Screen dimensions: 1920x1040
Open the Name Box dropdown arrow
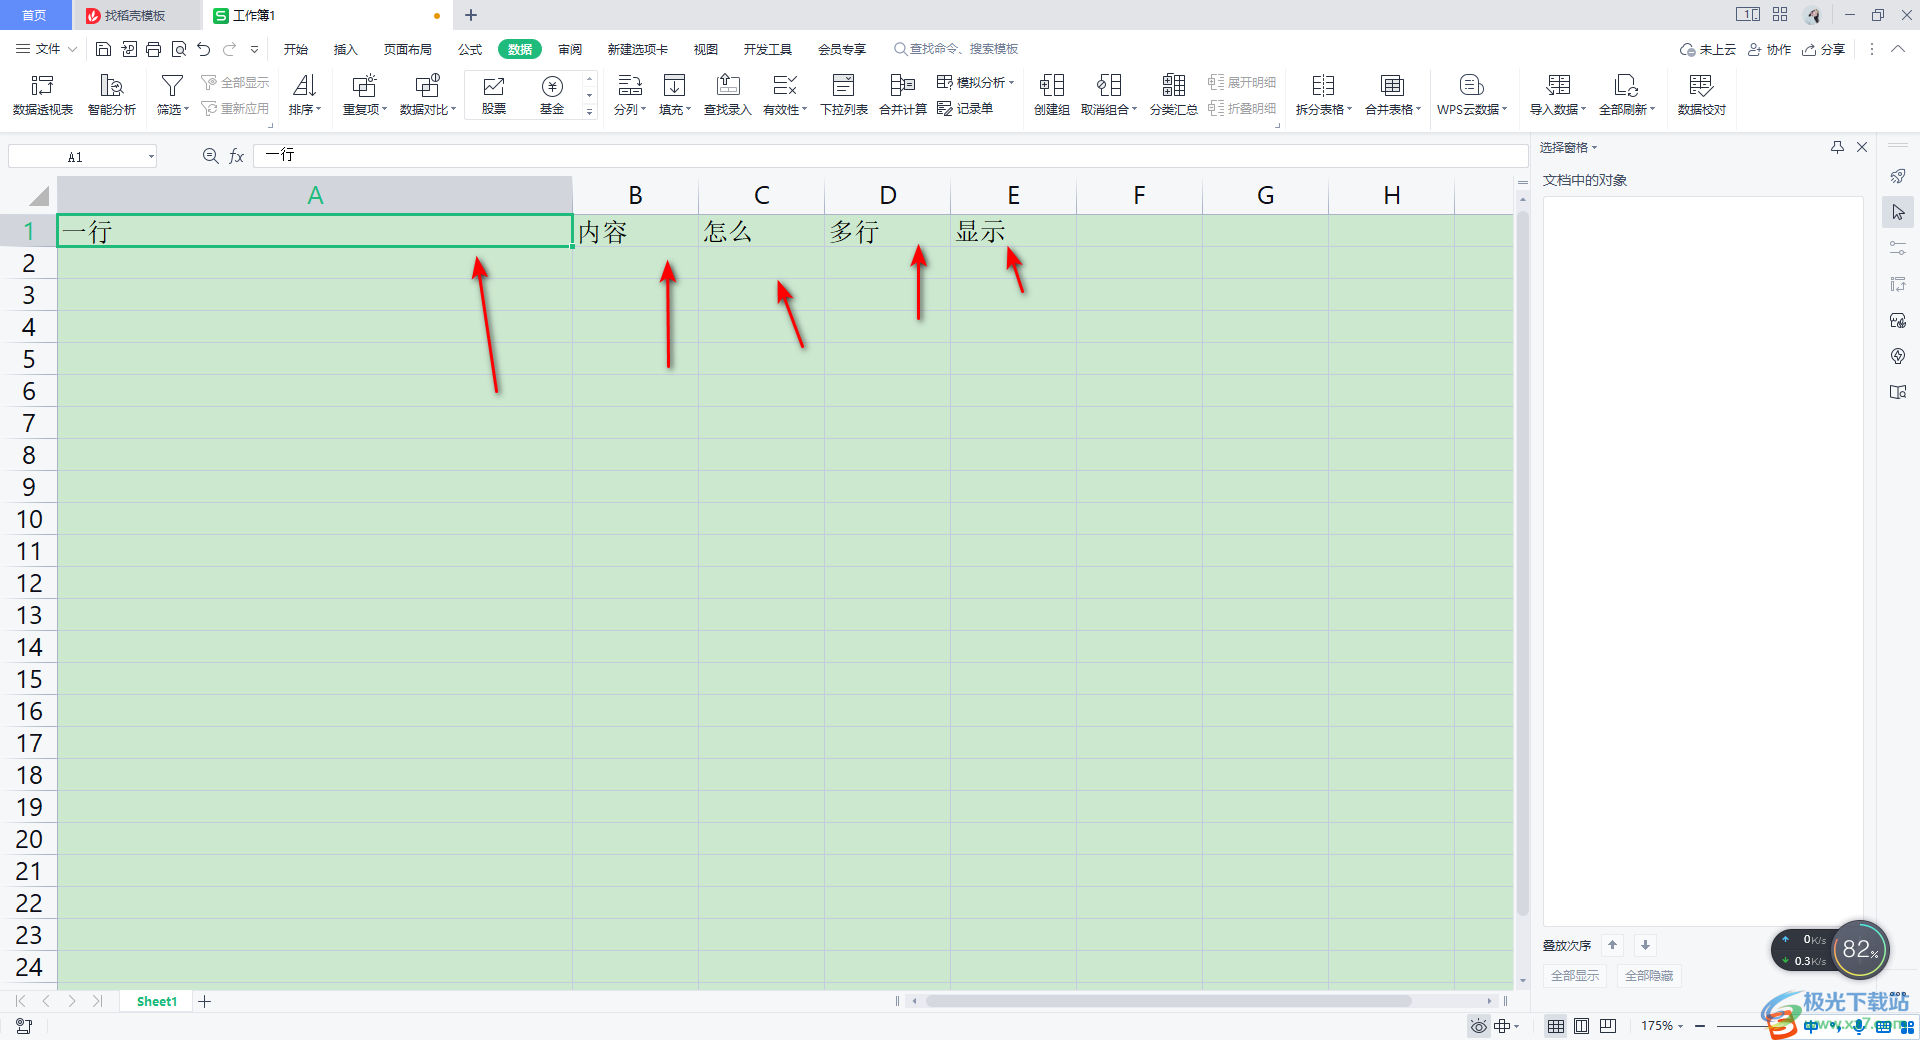(x=151, y=156)
